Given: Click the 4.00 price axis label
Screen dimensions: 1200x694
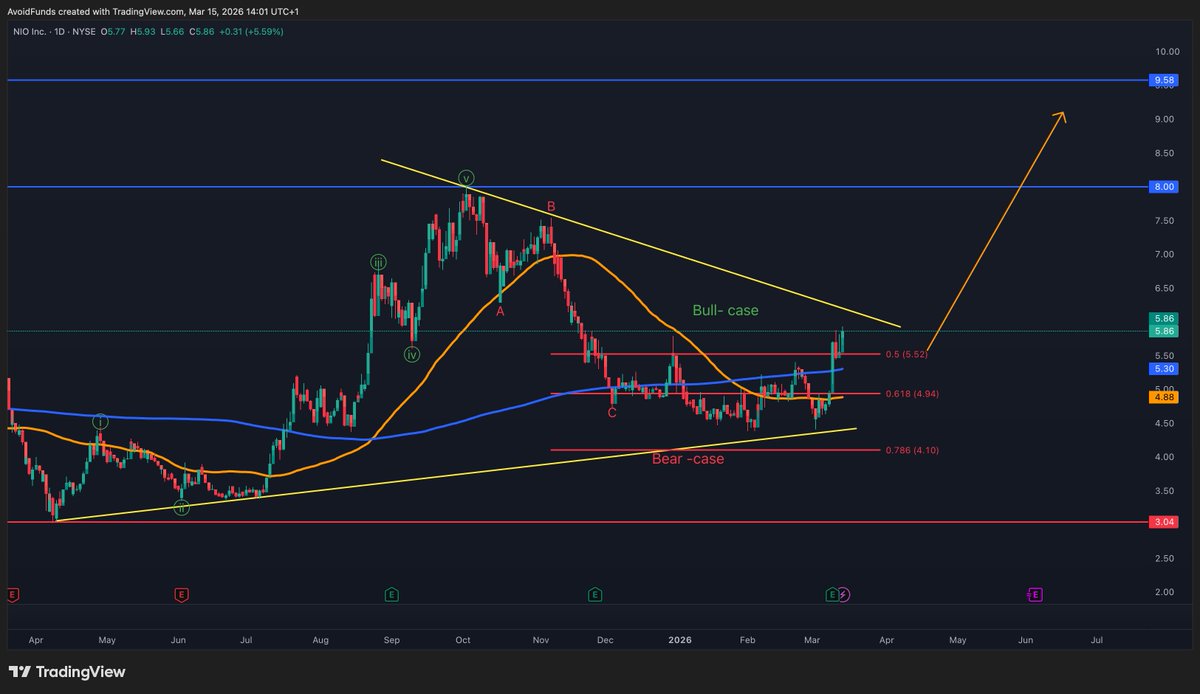Looking at the screenshot, I should click(x=1165, y=457).
